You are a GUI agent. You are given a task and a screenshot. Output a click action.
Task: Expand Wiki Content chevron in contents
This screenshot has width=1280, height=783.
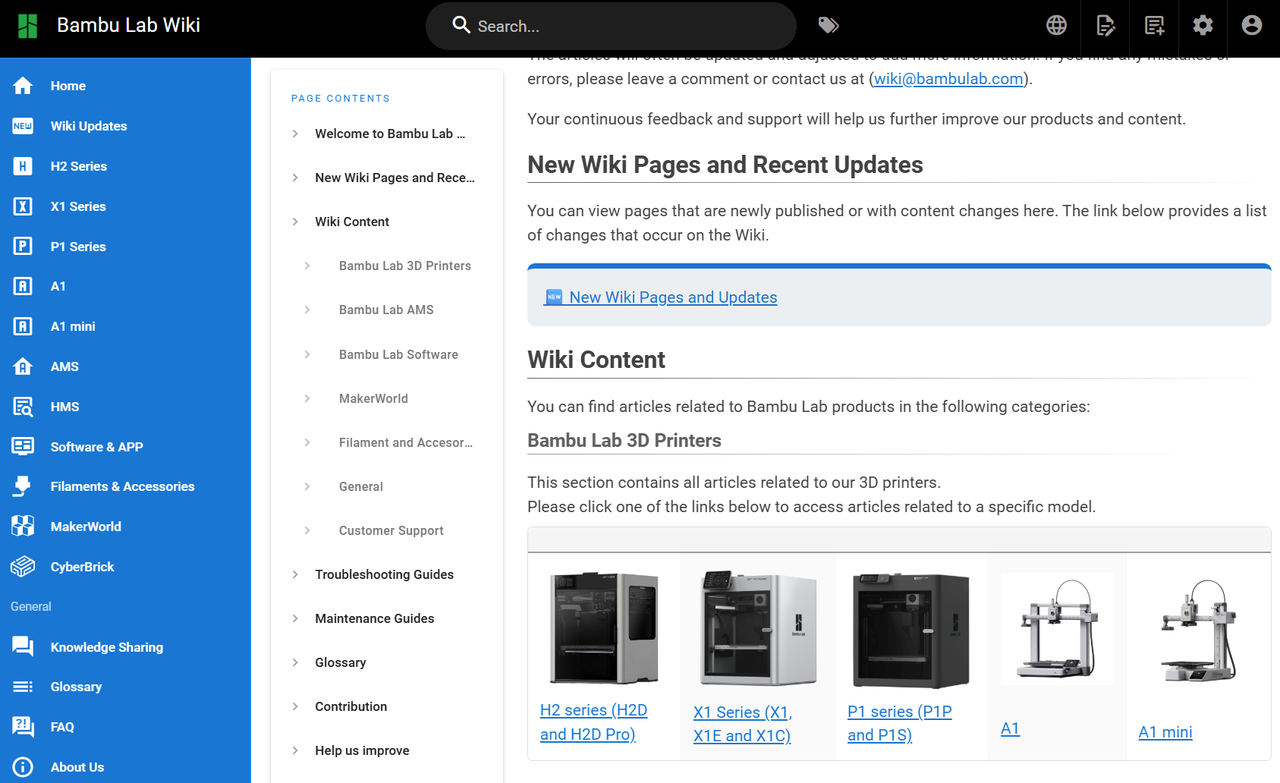tap(295, 221)
